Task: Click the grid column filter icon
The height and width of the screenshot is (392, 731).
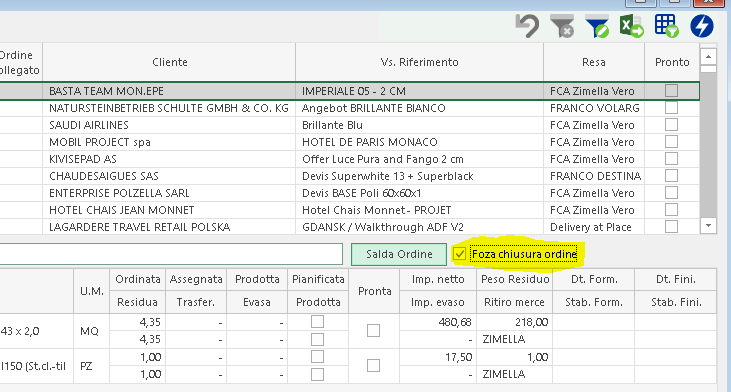Action: pos(666,26)
